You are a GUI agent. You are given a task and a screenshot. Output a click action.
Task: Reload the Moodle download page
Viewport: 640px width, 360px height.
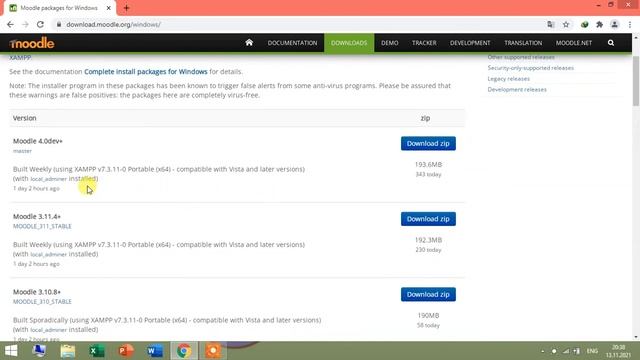[x=40, y=24]
